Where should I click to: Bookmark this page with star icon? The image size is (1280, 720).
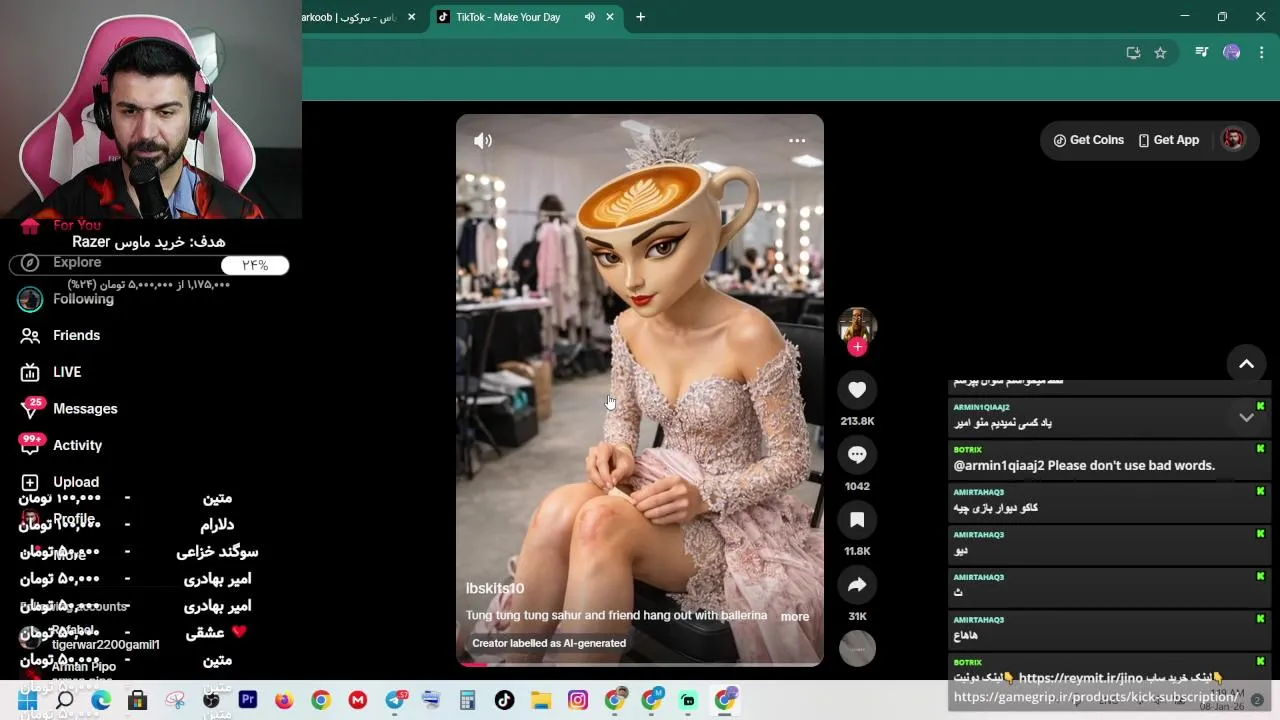click(x=1160, y=53)
